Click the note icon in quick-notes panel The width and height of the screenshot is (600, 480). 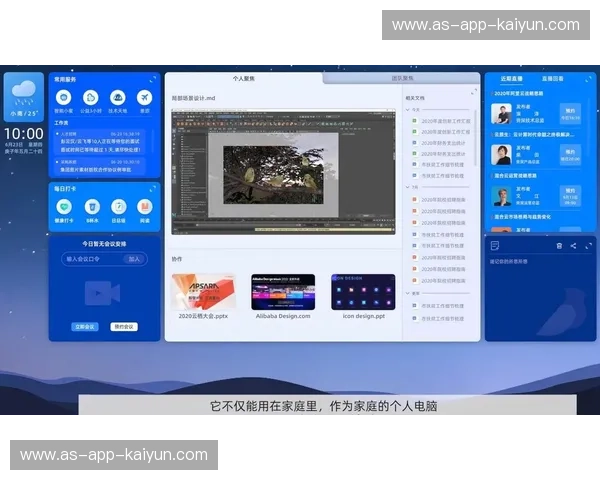tap(495, 246)
